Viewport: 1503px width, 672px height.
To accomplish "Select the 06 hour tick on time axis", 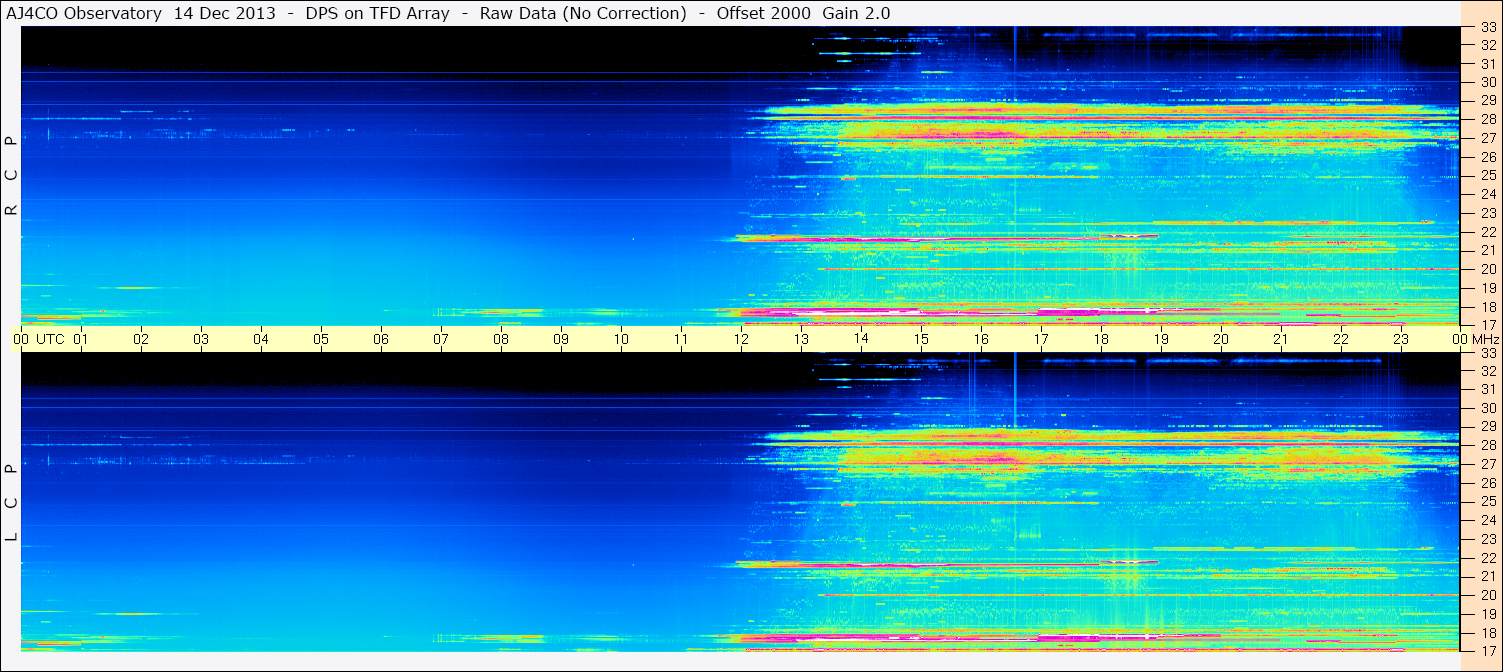I will [381, 339].
